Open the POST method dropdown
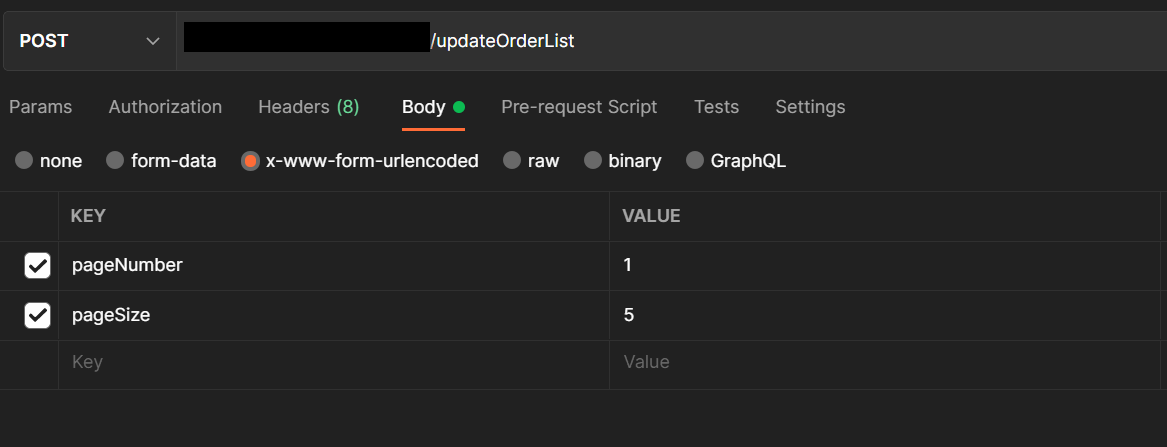Image resolution: width=1167 pixels, height=447 pixels. pyautogui.click(x=89, y=41)
